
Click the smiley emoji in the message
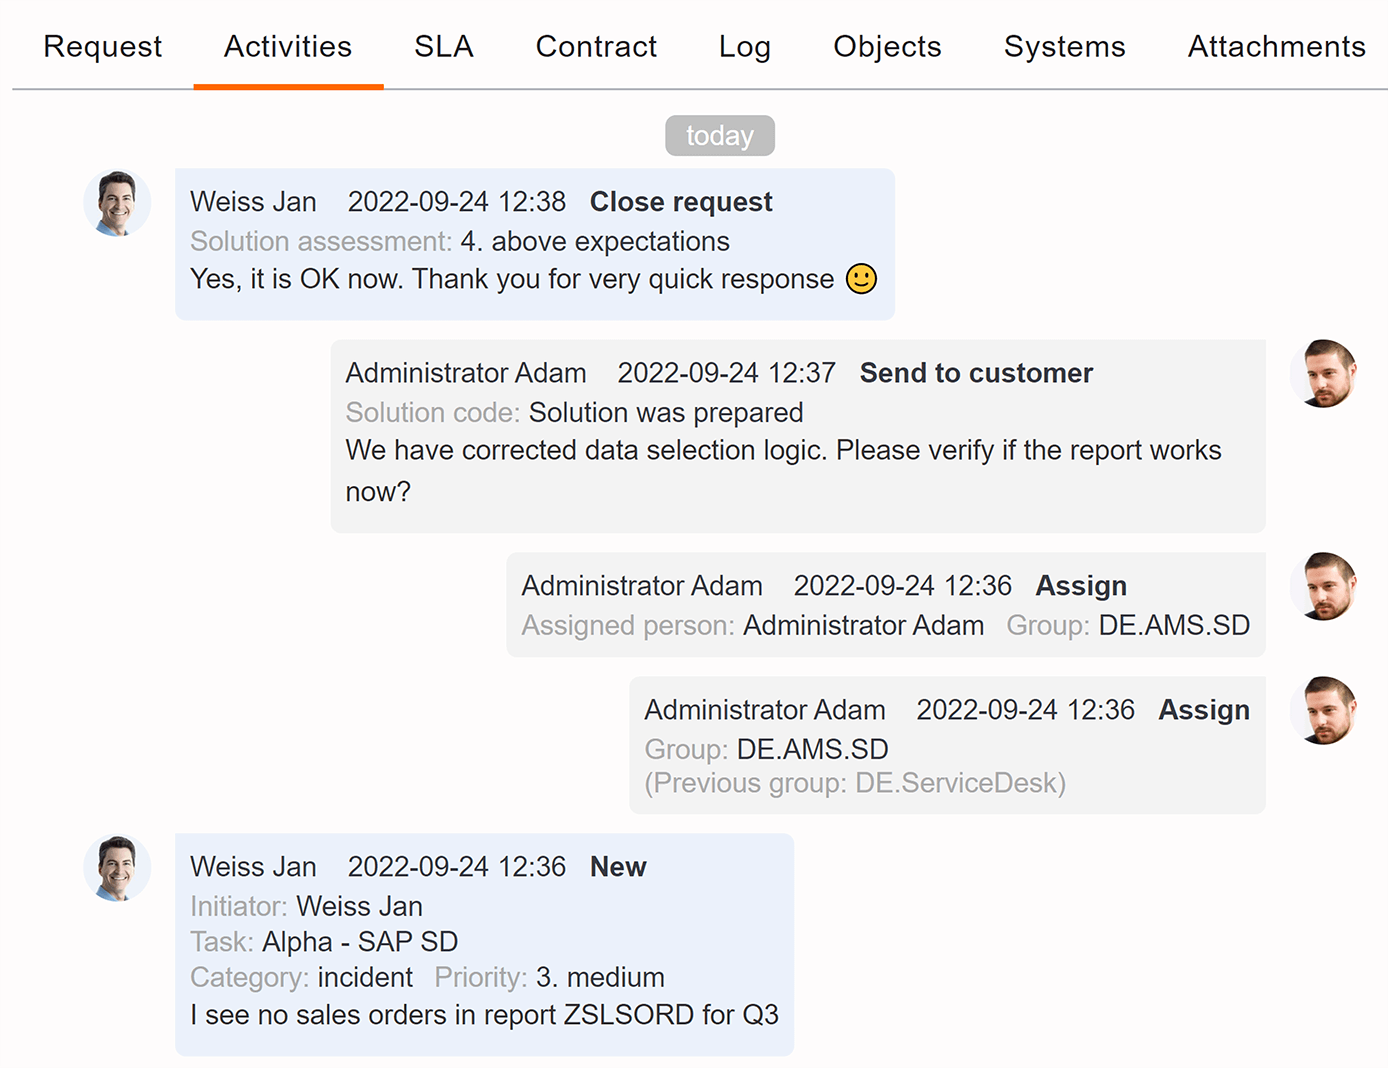pos(861,279)
